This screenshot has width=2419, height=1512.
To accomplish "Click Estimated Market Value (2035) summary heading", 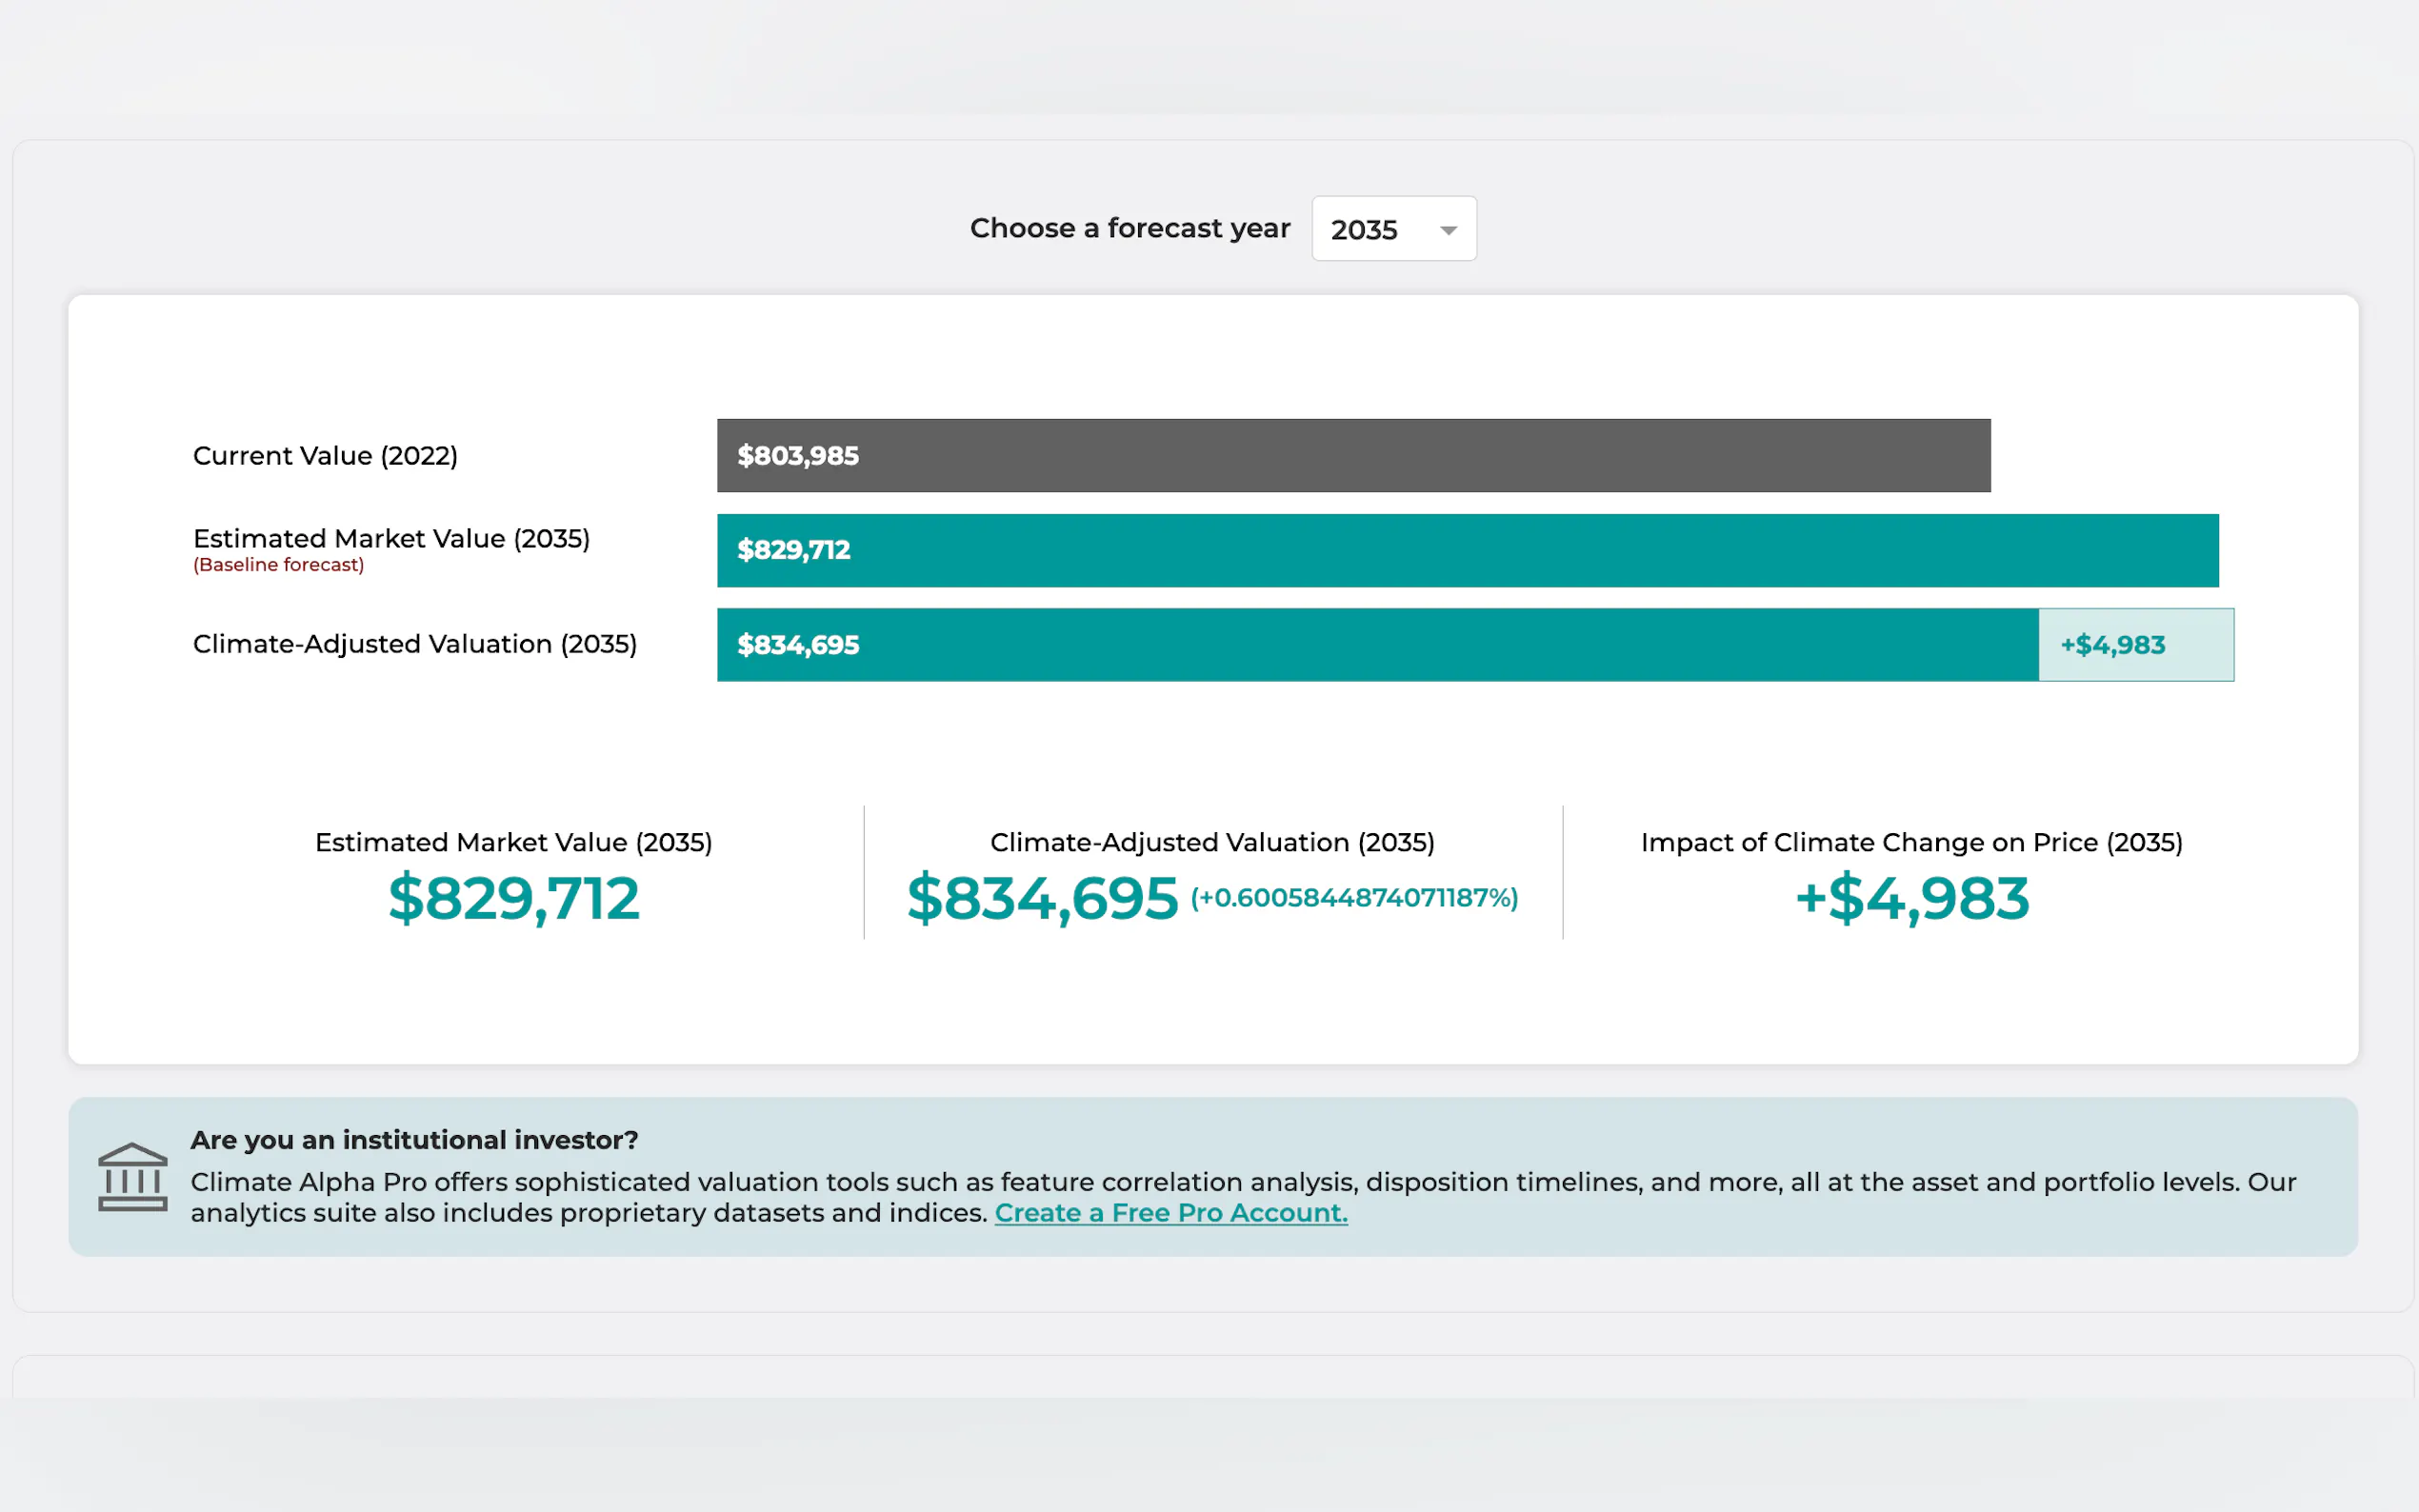I will [513, 843].
